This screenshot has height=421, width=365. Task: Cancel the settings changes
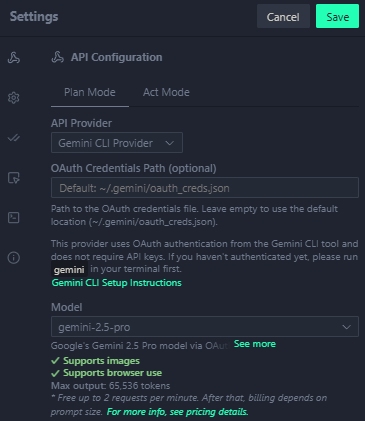(283, 16)
